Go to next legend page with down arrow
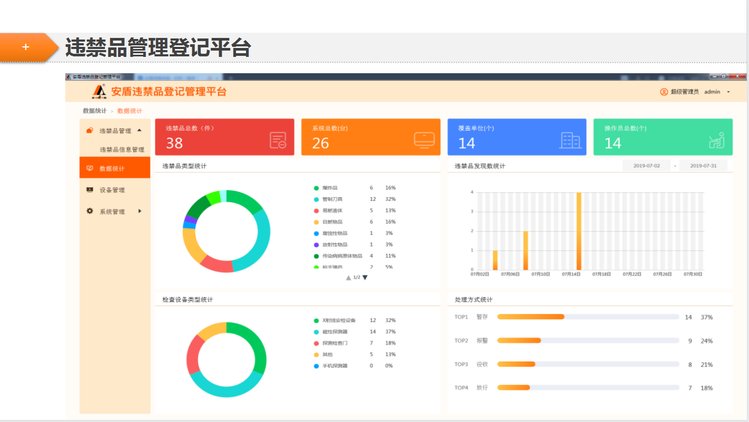 [x=365, y=277]
